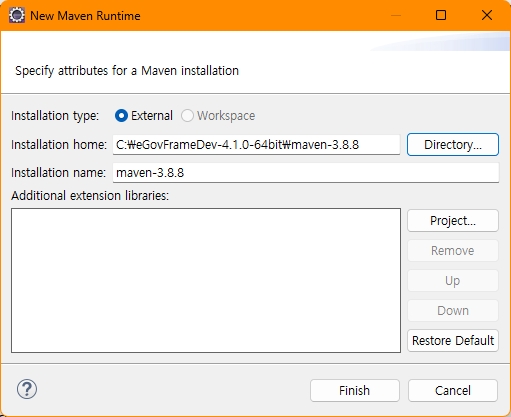Select the External installation type
Viewport: 511px width, 417px height.
coord(143,116)
